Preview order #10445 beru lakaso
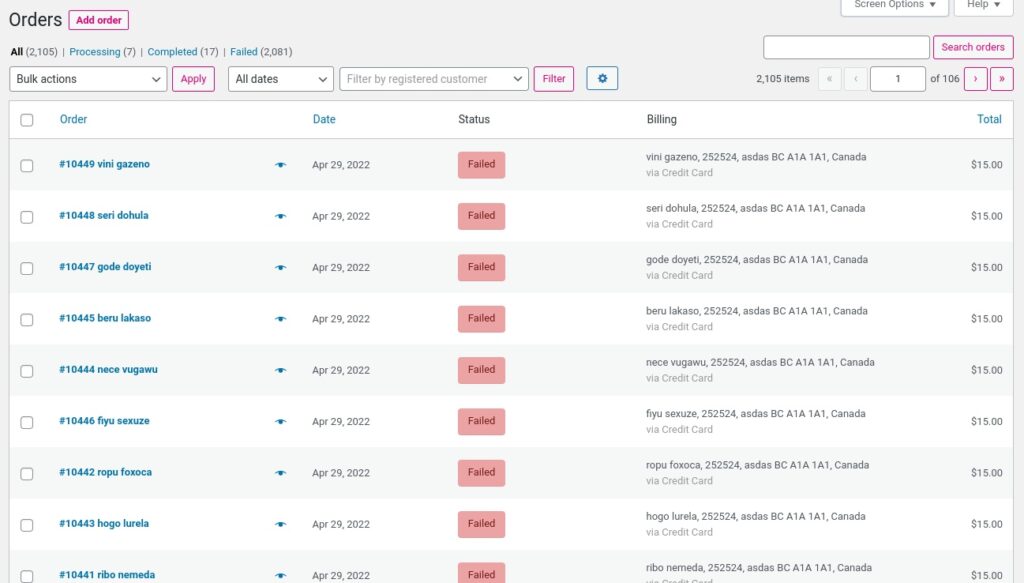The height and width of the screenshot is (583, 1024). point(280,319)
